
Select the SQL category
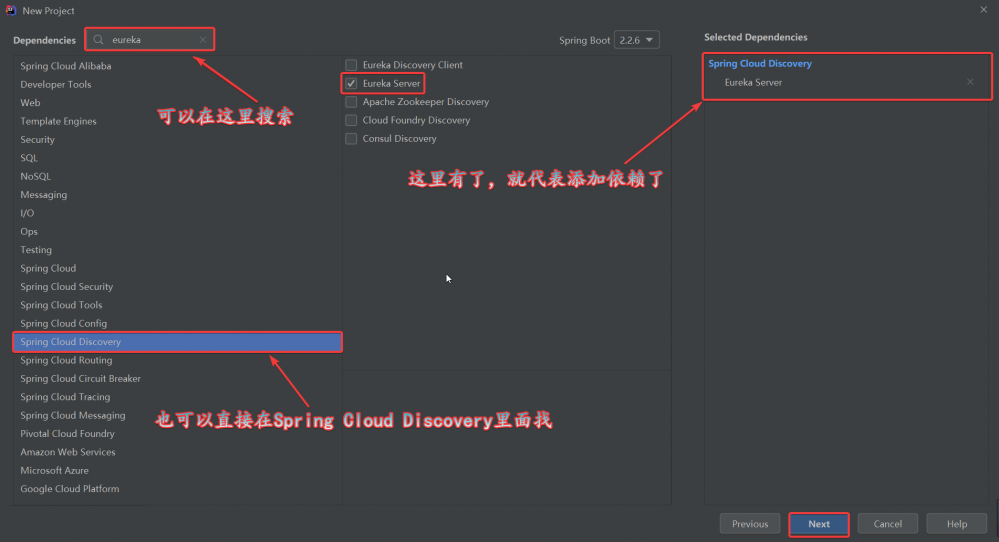coord(177,158)
